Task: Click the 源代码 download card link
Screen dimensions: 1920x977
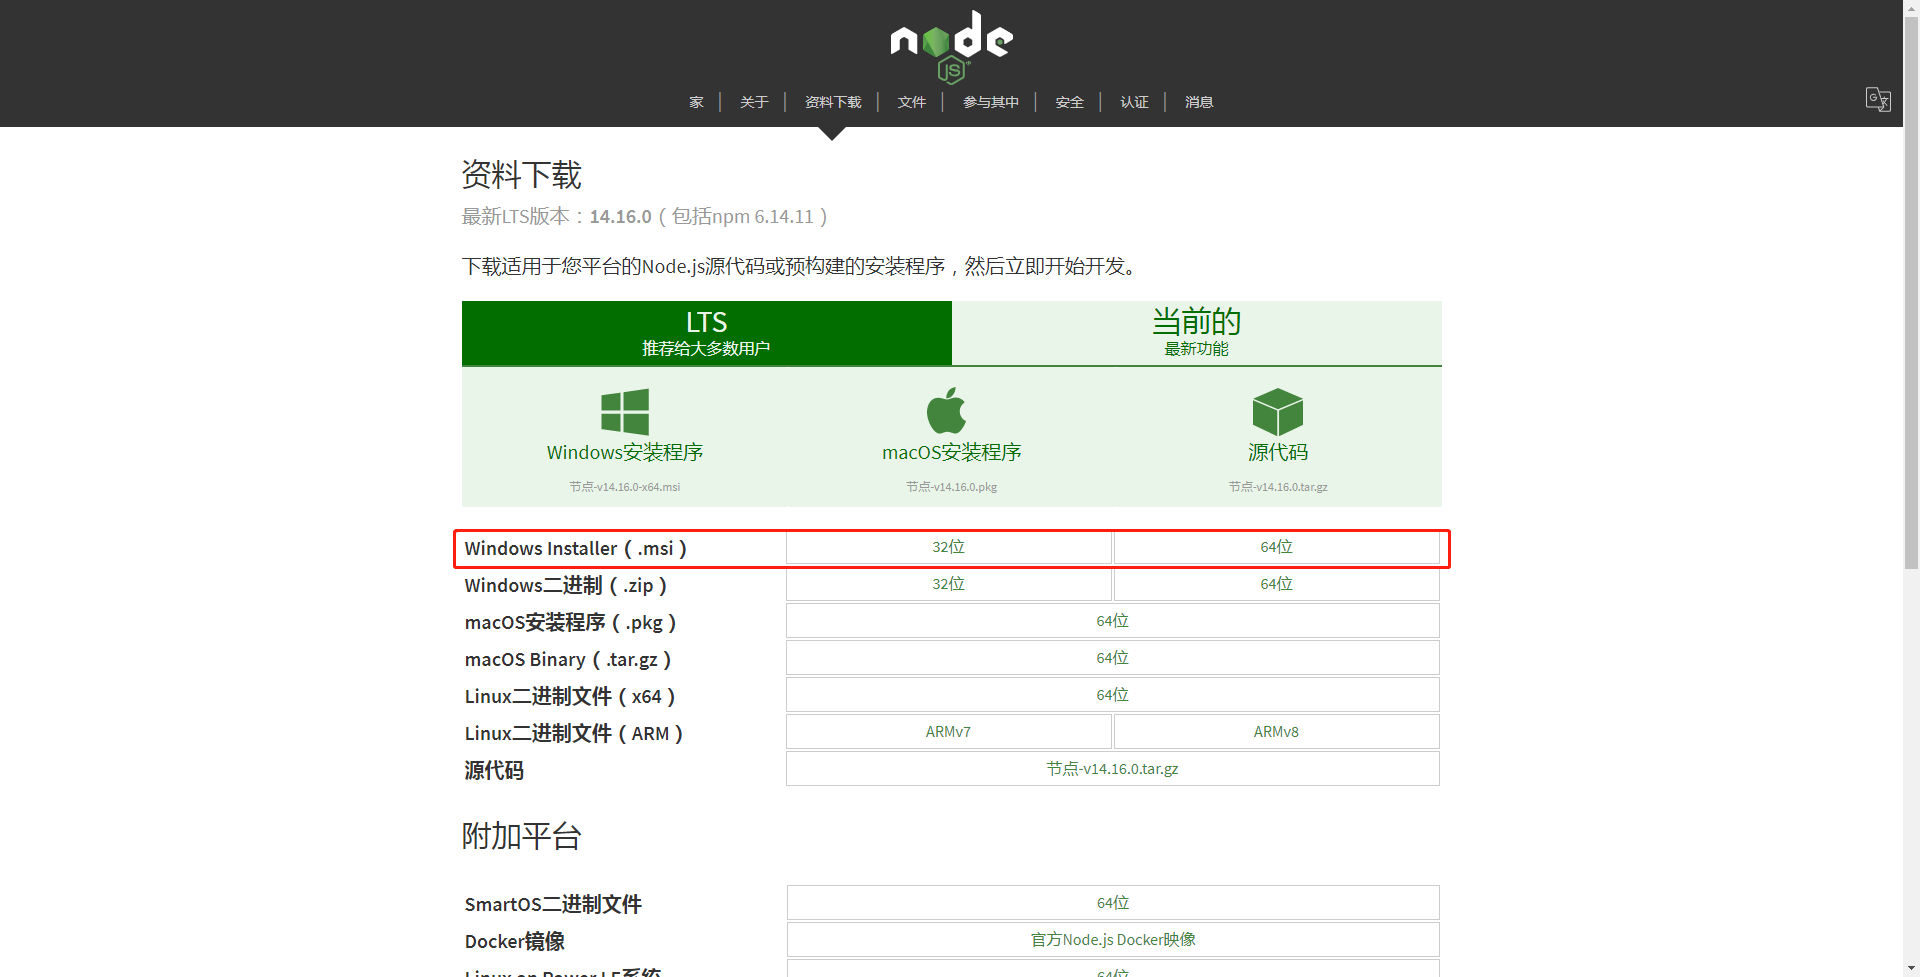Action: coord(1278,453)
